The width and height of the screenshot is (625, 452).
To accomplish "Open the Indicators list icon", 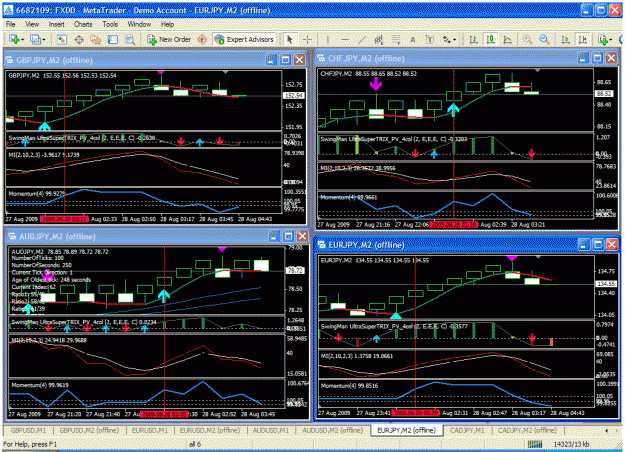I will point(603,39).
